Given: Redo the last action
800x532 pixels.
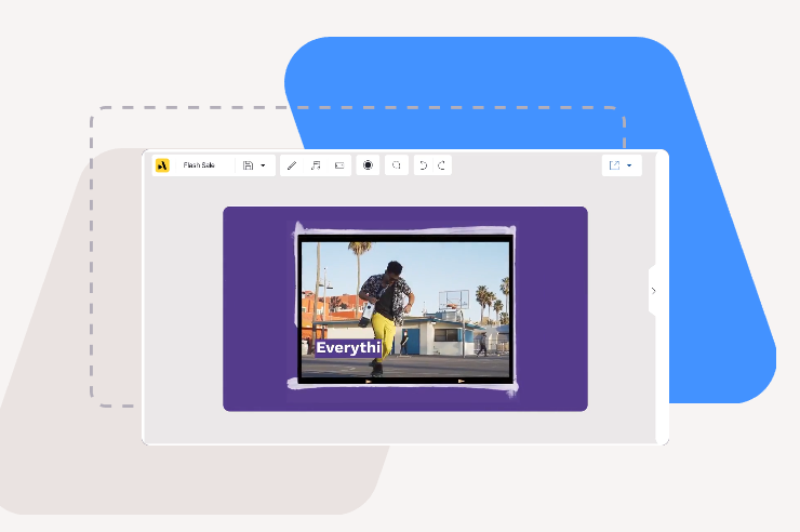Looking at the screenshot, I should [442, 165].
